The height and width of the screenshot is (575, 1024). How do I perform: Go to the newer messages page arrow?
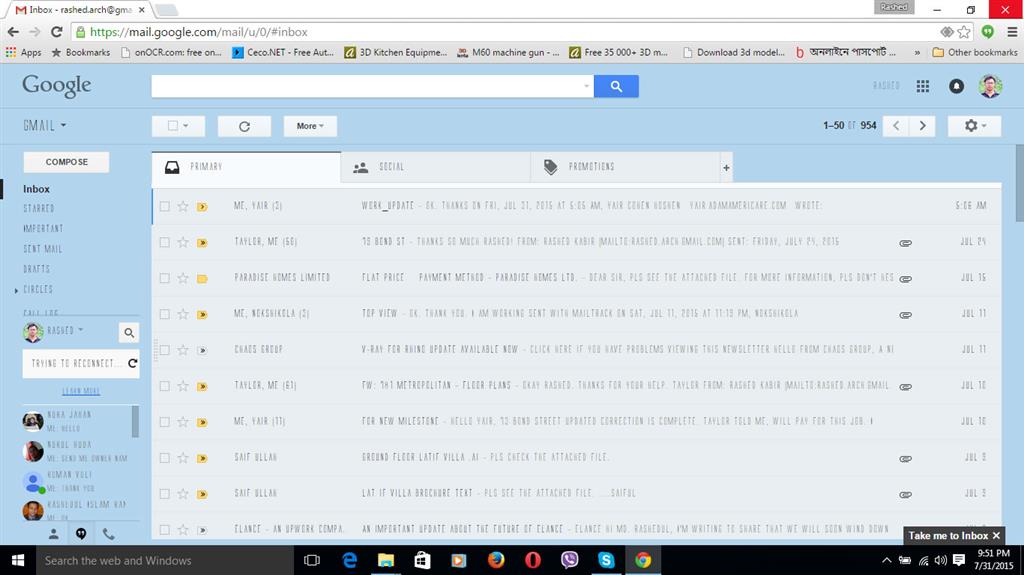896,125
